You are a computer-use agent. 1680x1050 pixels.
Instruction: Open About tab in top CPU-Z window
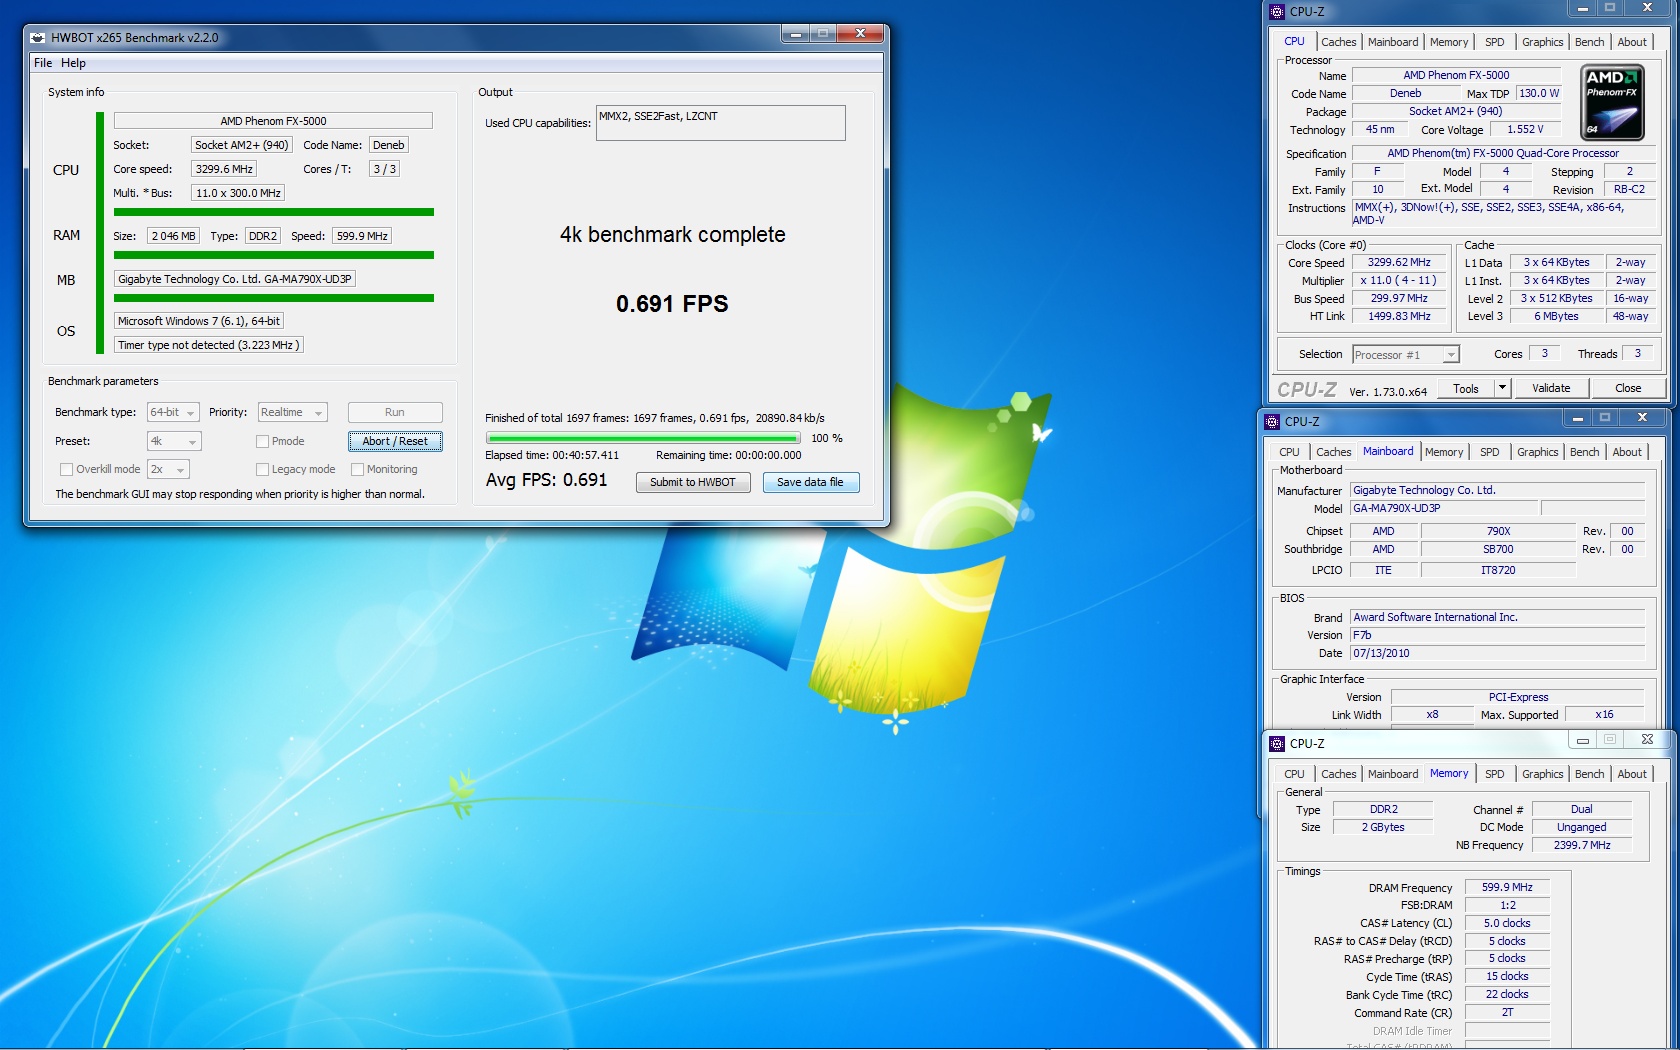(1632, 42)
